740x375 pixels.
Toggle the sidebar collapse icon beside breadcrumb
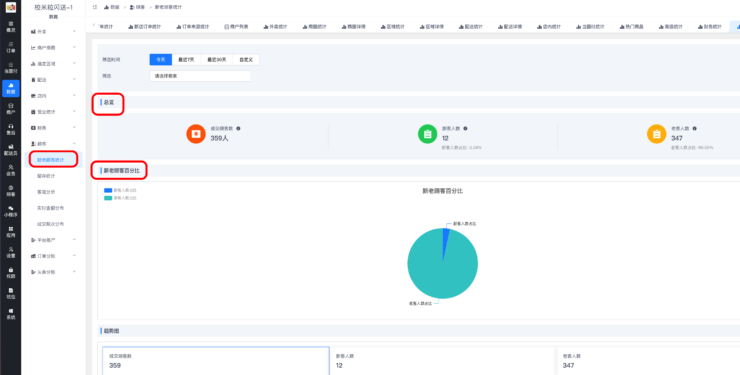pyautogui.click(x=95, y=7)
